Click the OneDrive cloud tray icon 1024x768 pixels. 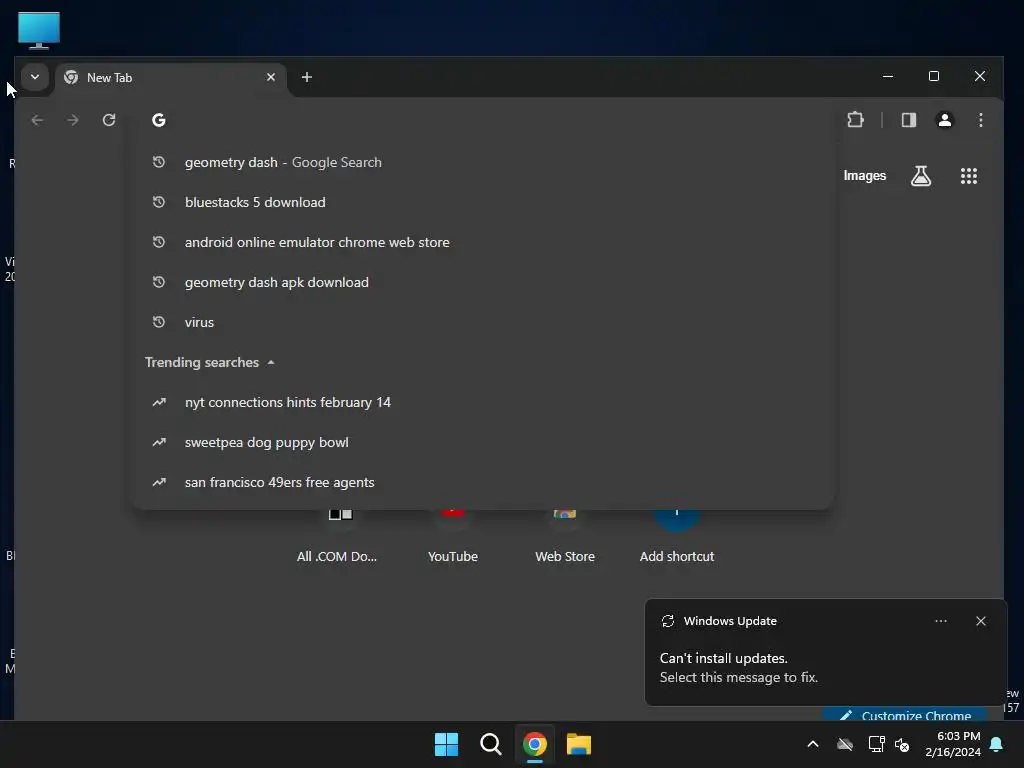click(x=845, y=744)
